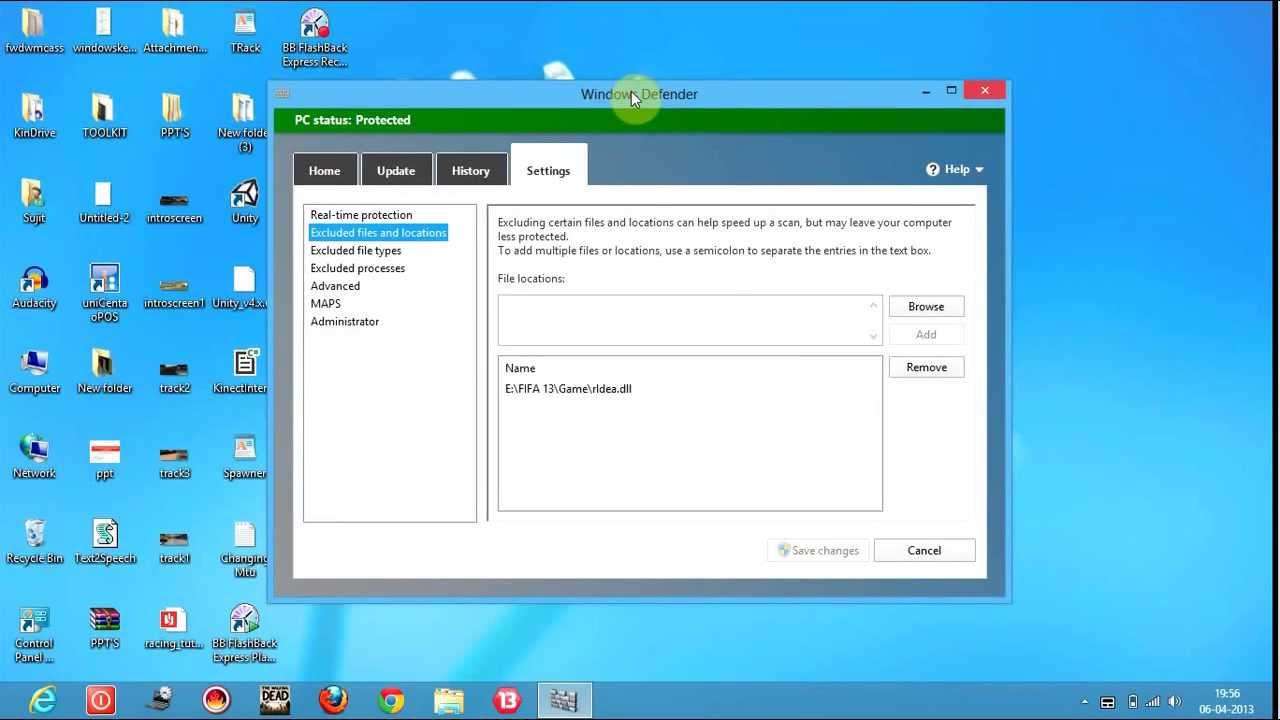This screenshot has height=720, width=1280.
Task: Select Excluded files and locations
Action: coord(378,233)
